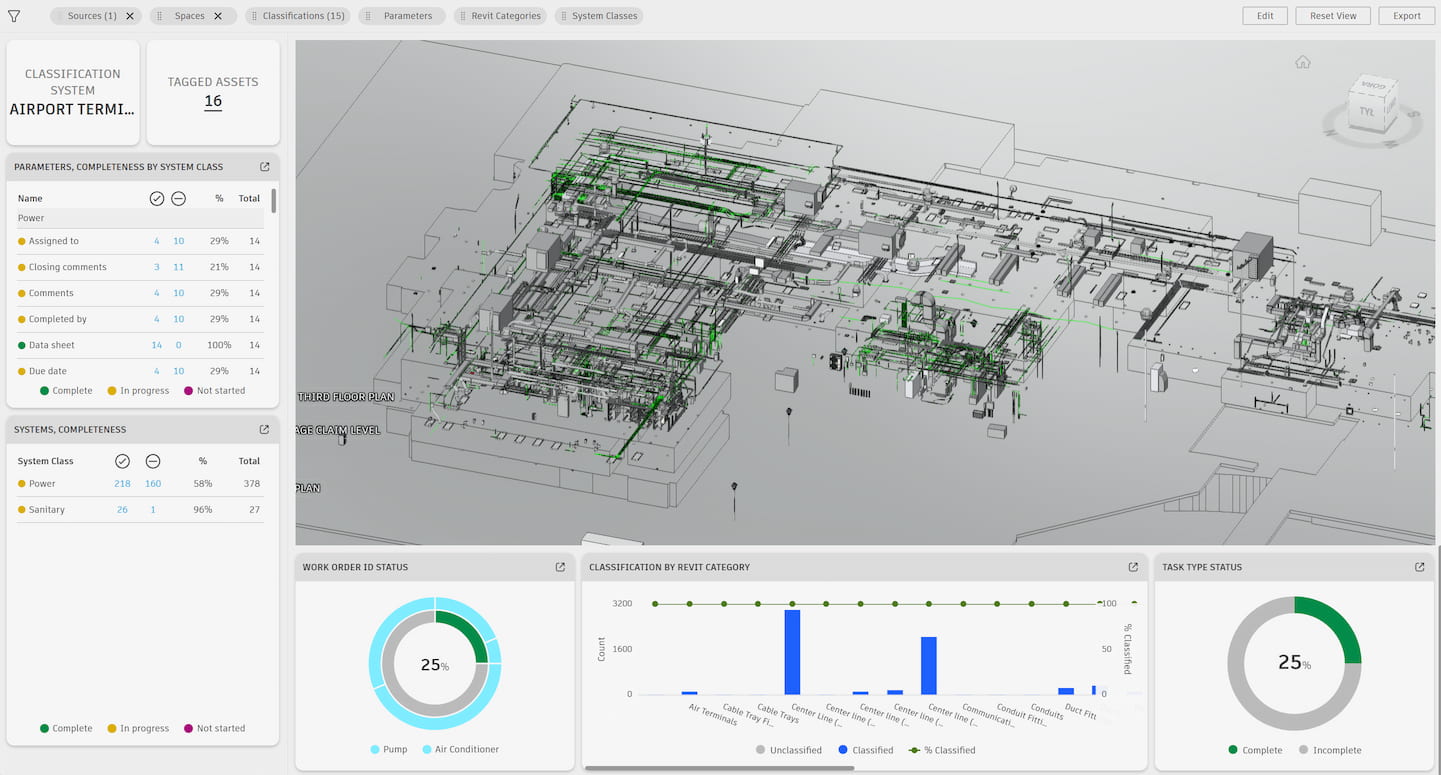The height and width of the screenshot is (775, 1441).
Task: Click the Edit button
Action: 1265,16
